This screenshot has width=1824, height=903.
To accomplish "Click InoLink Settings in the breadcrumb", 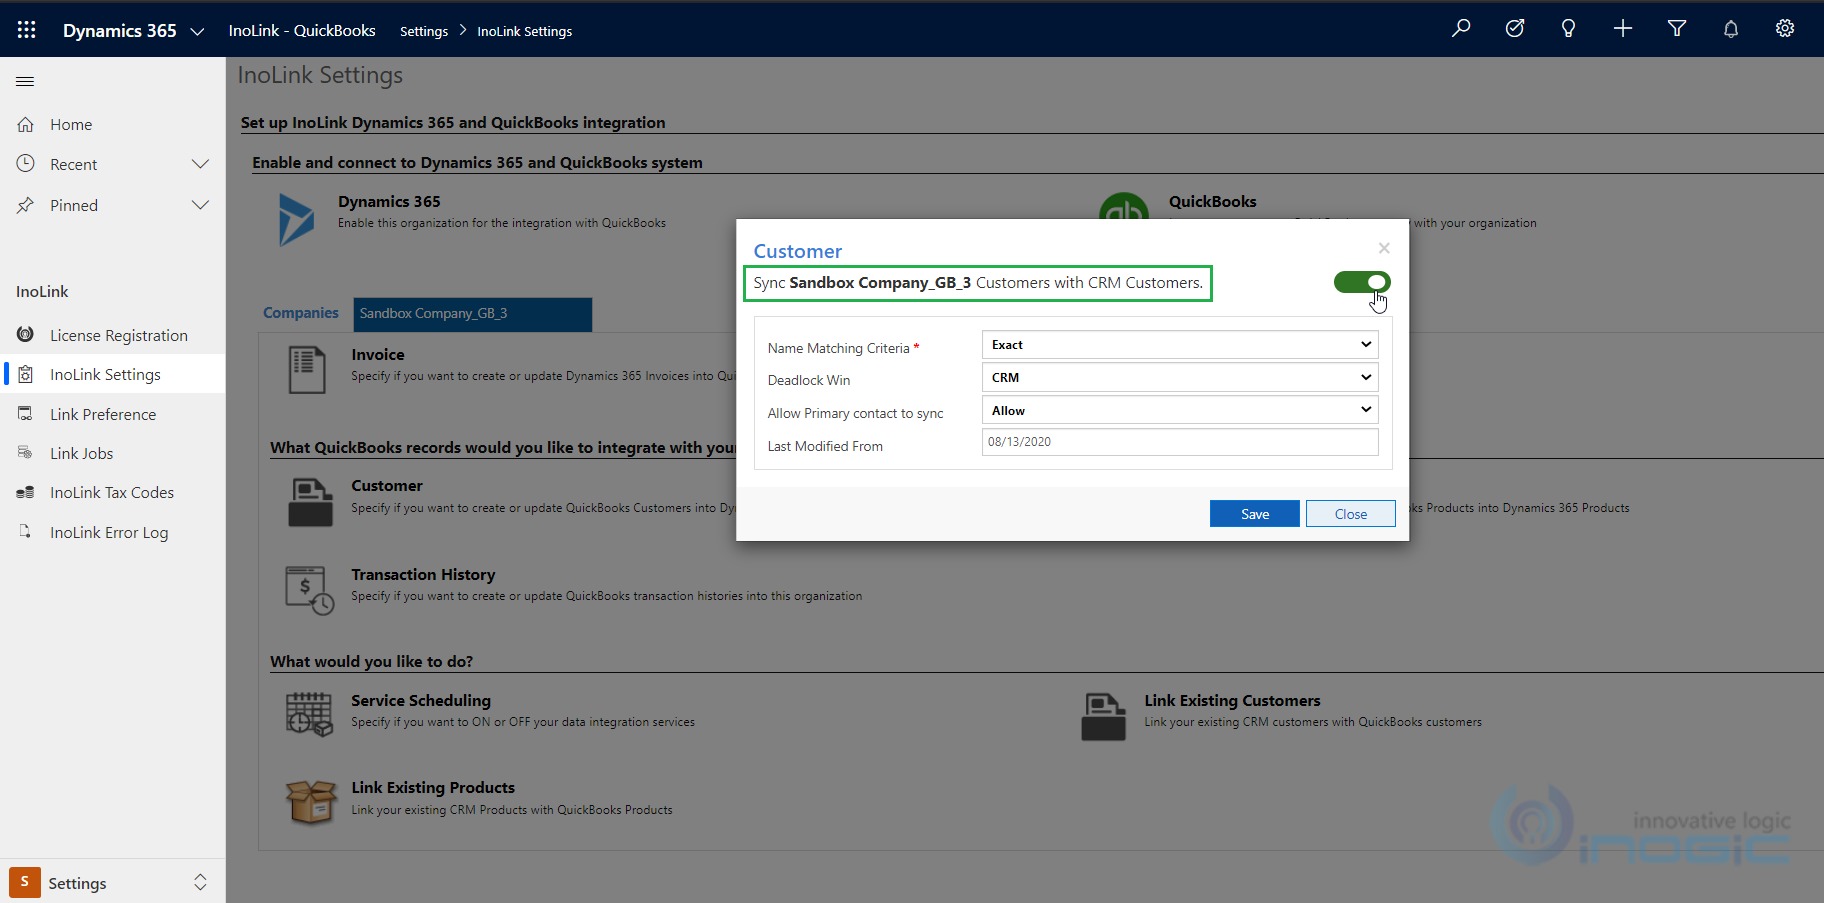I will pos(525,31).
